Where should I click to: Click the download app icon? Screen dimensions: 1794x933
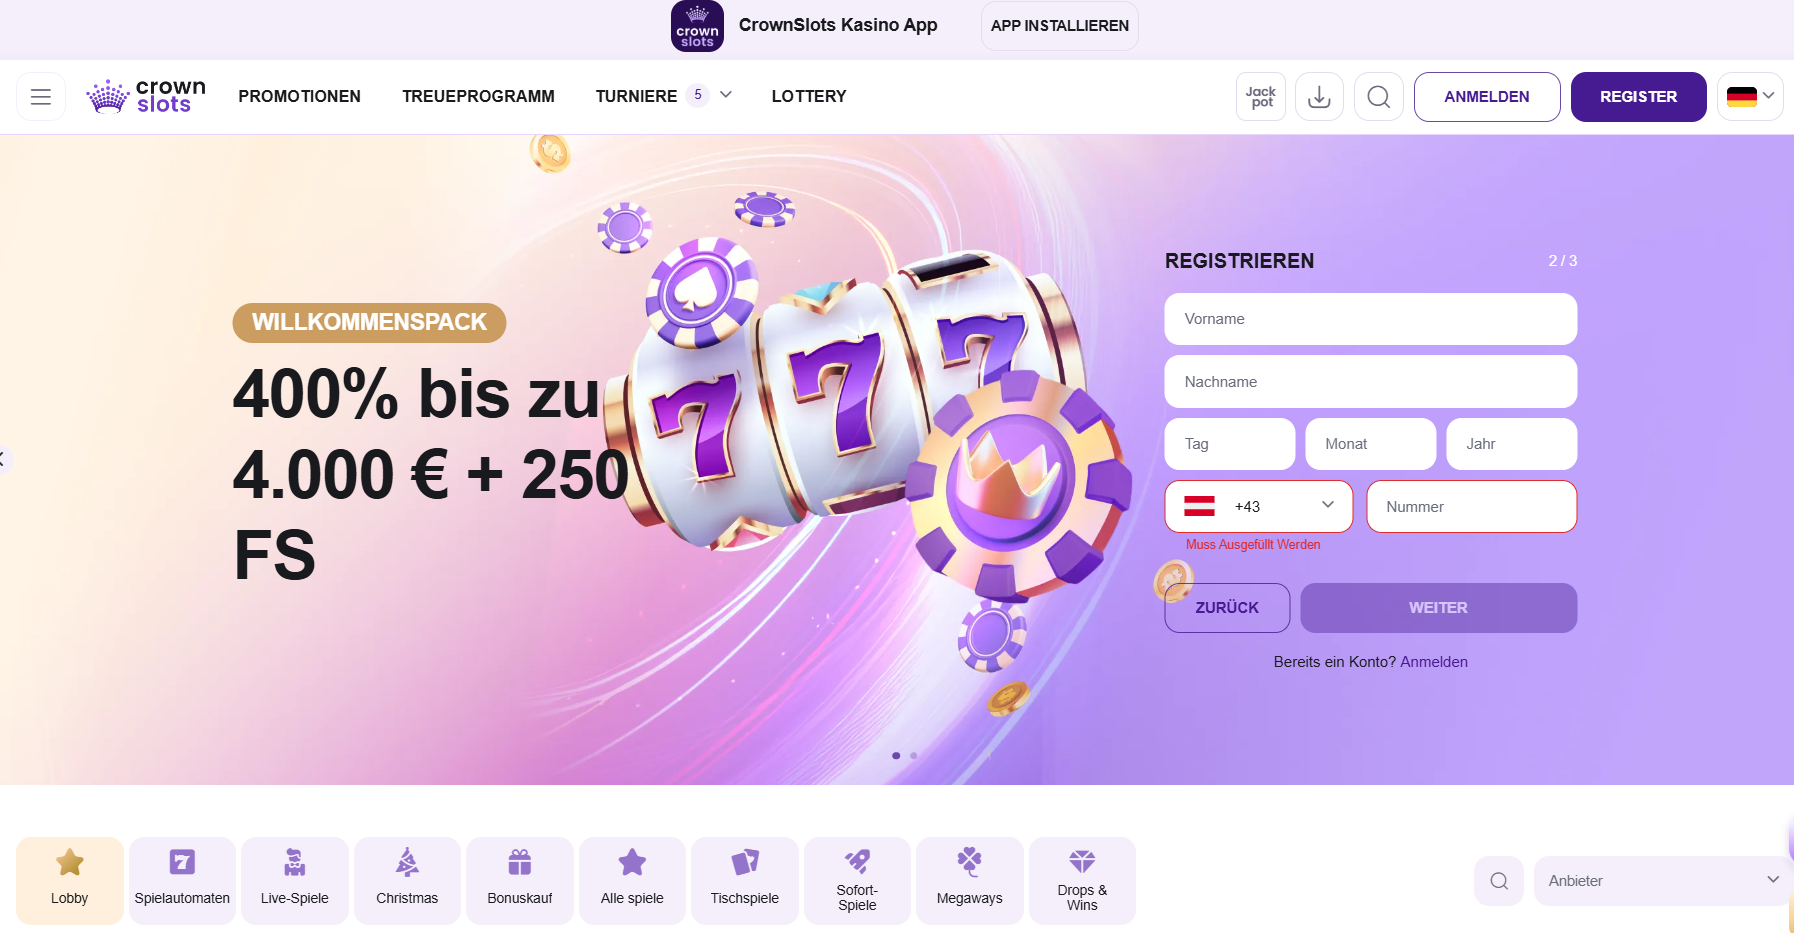1320,97
